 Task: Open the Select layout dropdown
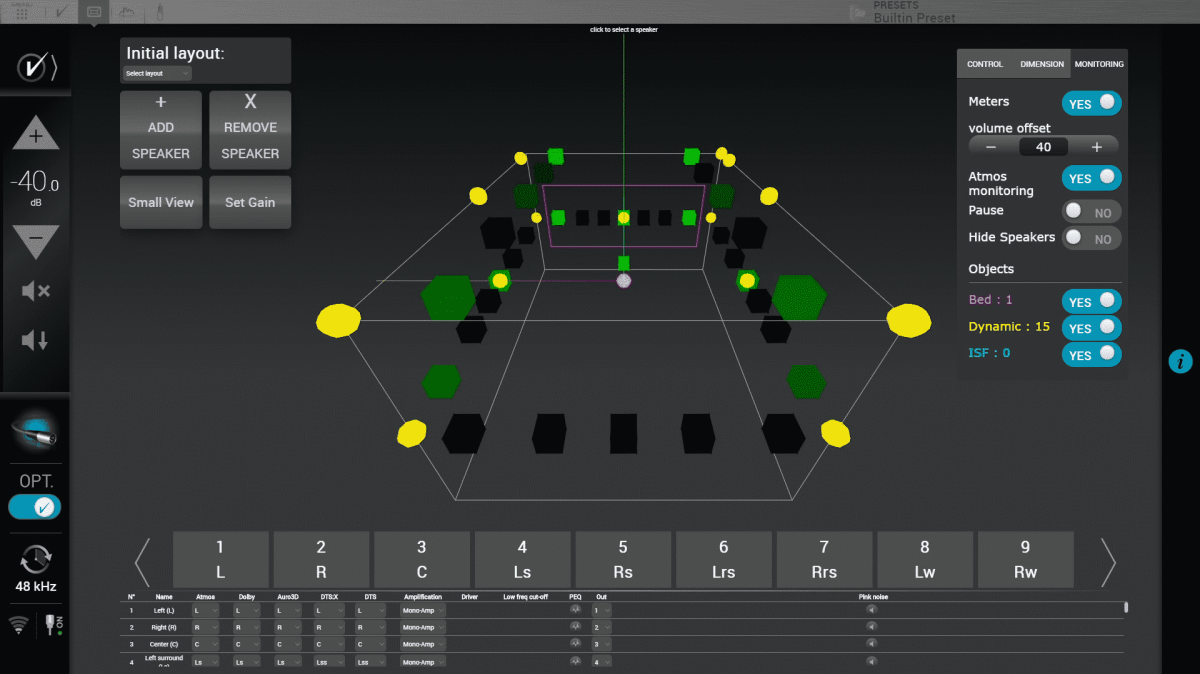(157, 73)
